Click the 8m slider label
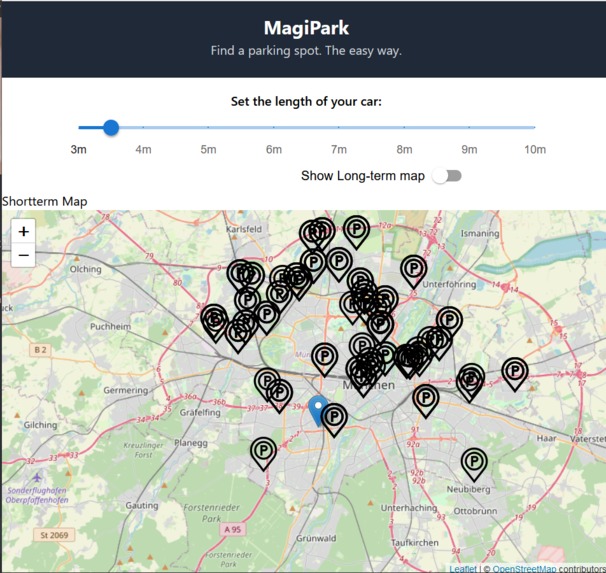Screen dimensions: 606x573 404,150
